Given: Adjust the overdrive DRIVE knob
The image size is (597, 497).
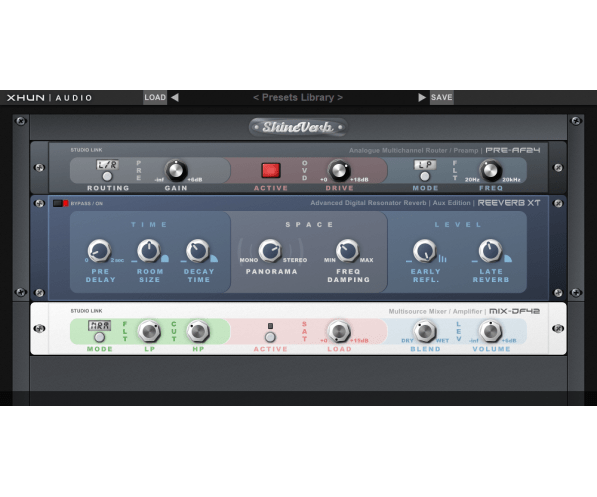Looking at the screenshot, I should pos(339,170).
